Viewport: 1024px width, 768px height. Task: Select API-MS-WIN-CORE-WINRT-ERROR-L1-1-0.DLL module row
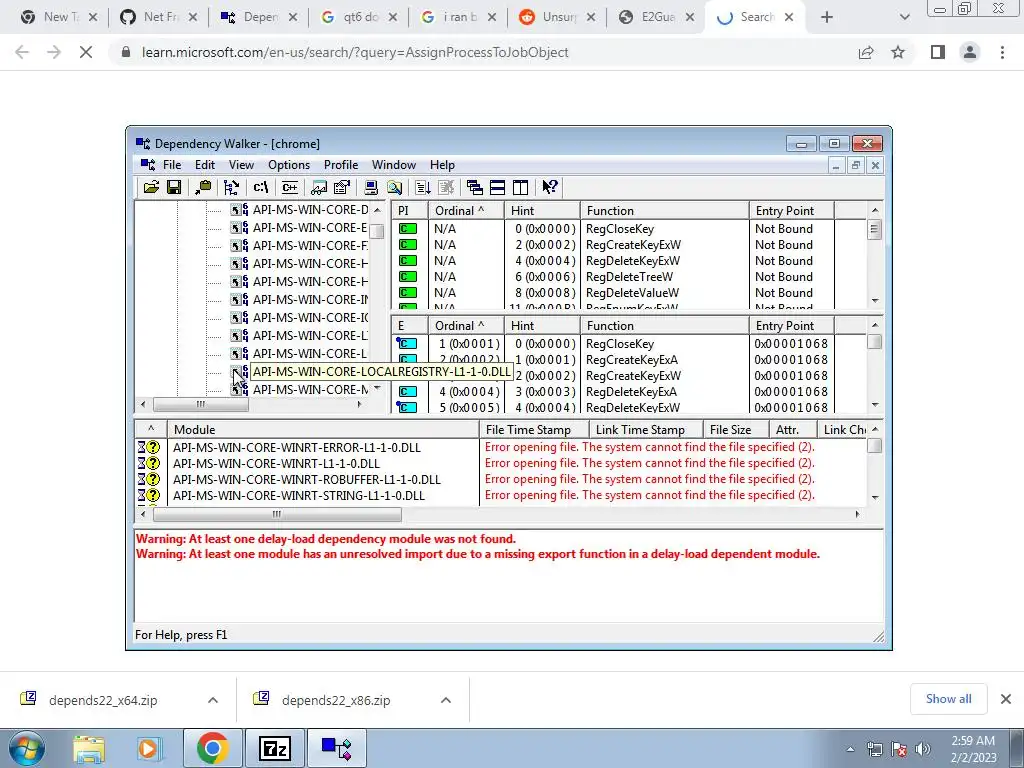[500, 447]
